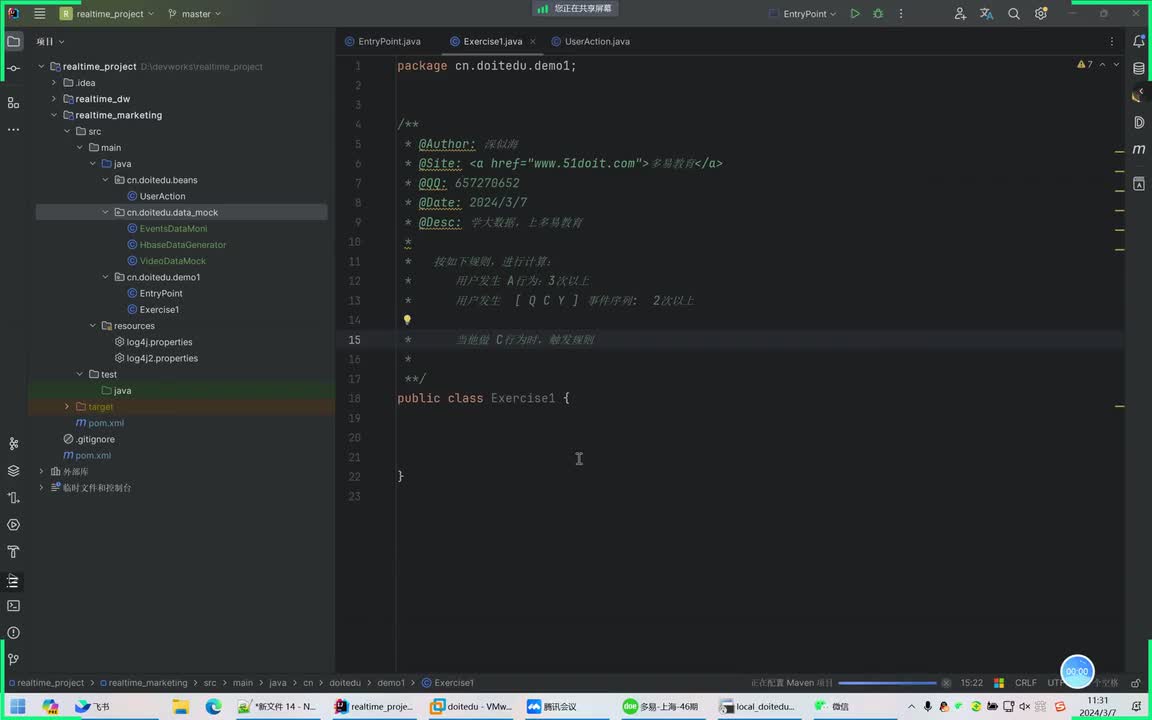Click breadcrumb doitedu in path
The height and width of the screenshot is (720, 1152).
coord(345,683)
